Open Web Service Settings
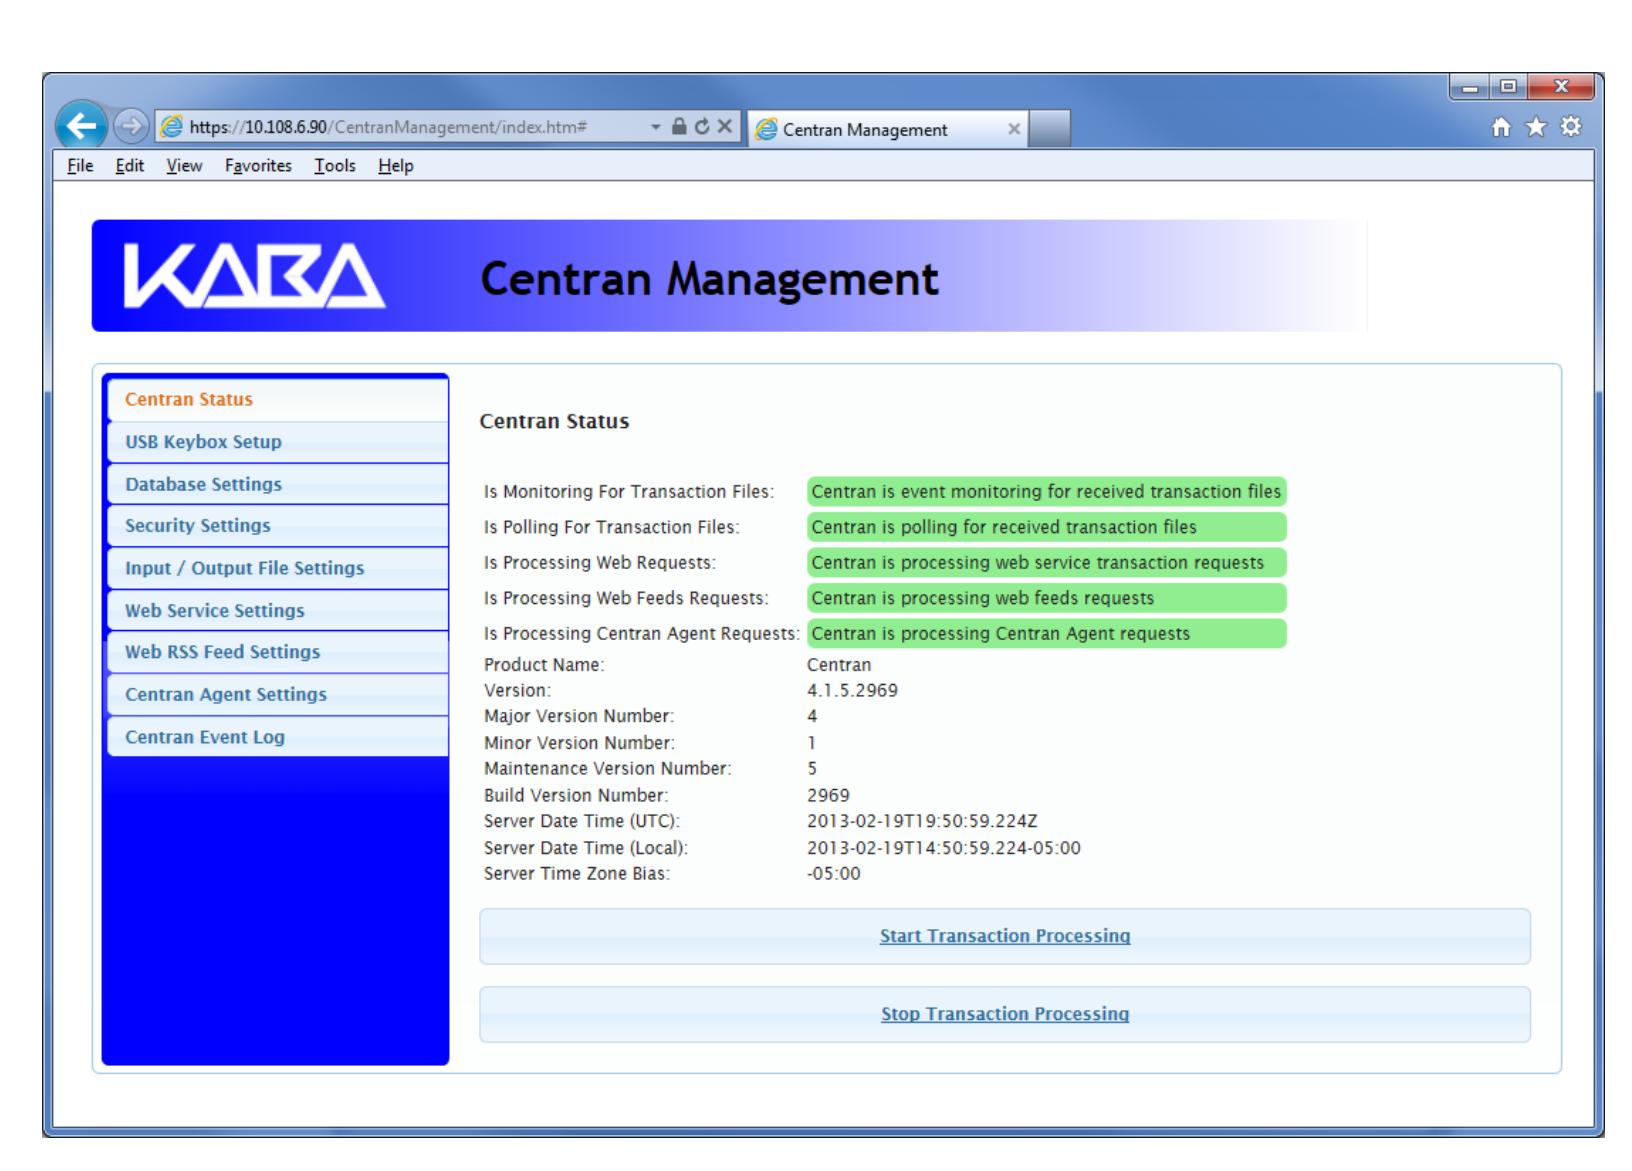The image size is (1632, 1171). (x=277, y=610)
